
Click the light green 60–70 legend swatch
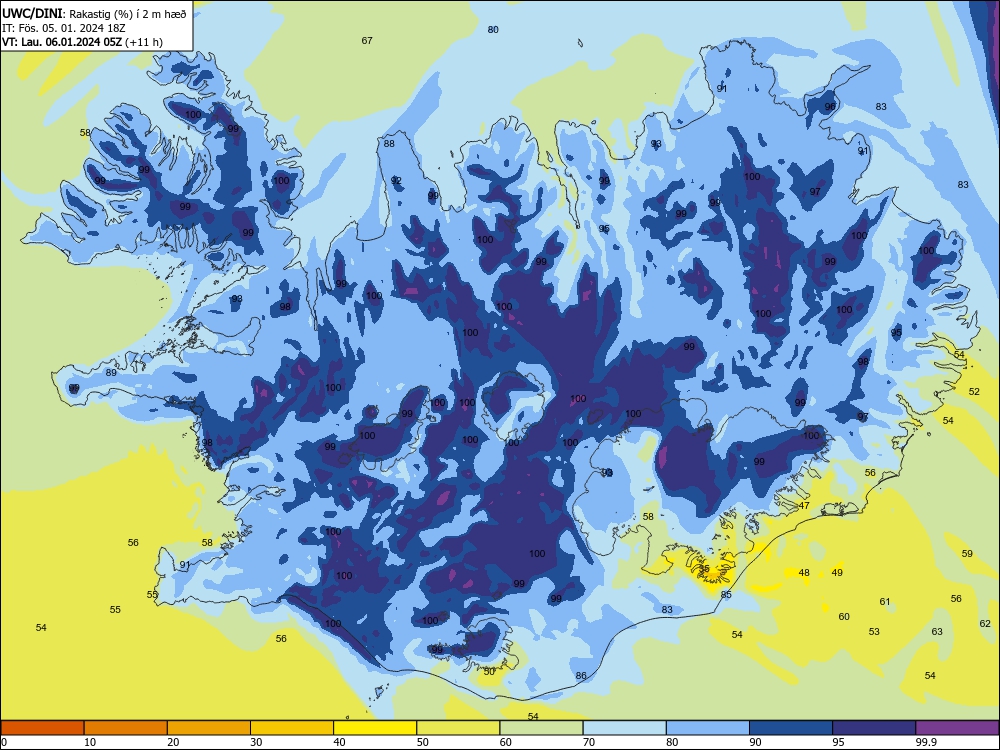(x=541, y=728)
